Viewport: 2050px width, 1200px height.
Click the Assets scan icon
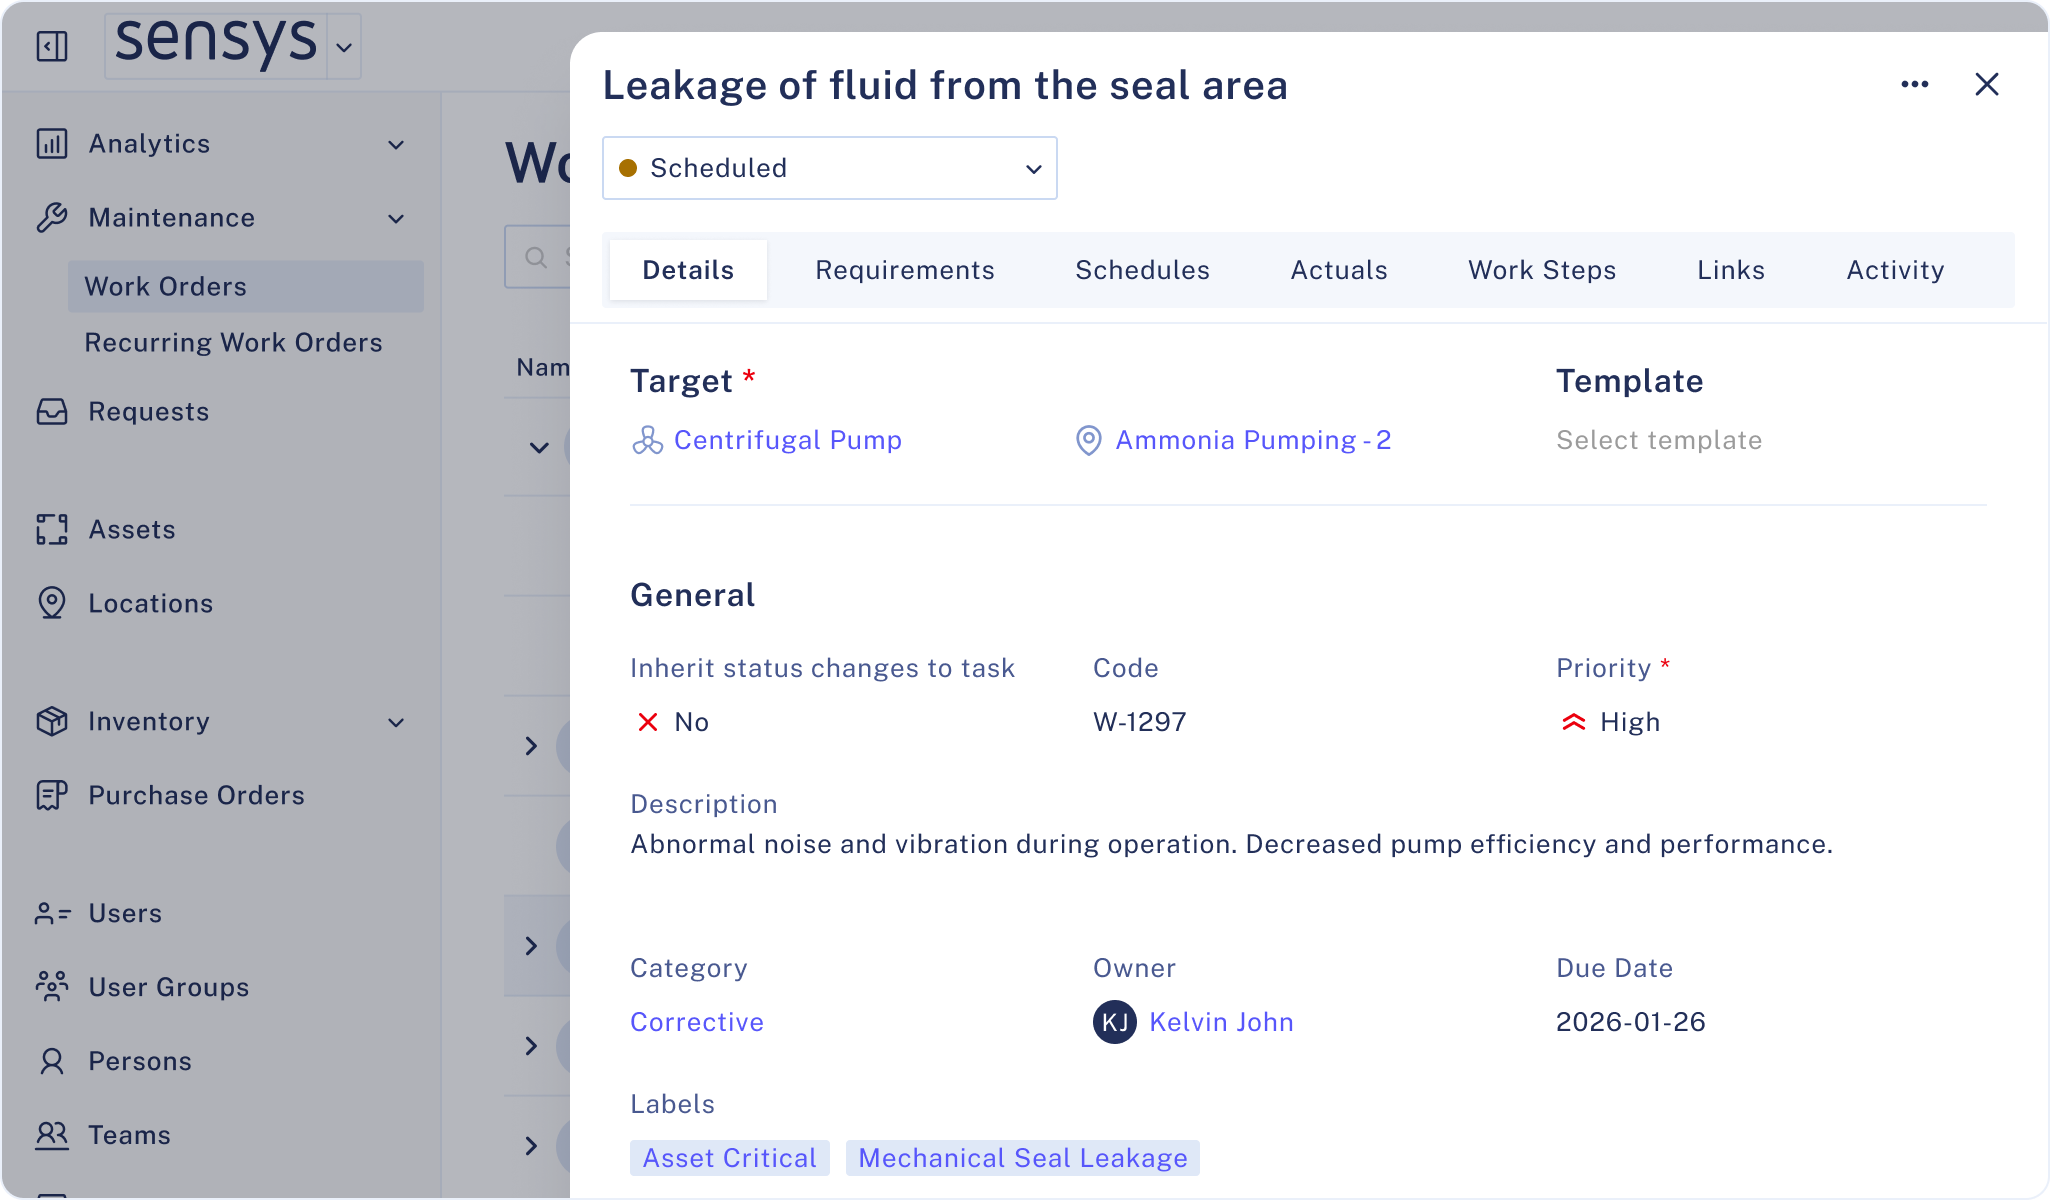pyautogui.click(x=52, y=530)
